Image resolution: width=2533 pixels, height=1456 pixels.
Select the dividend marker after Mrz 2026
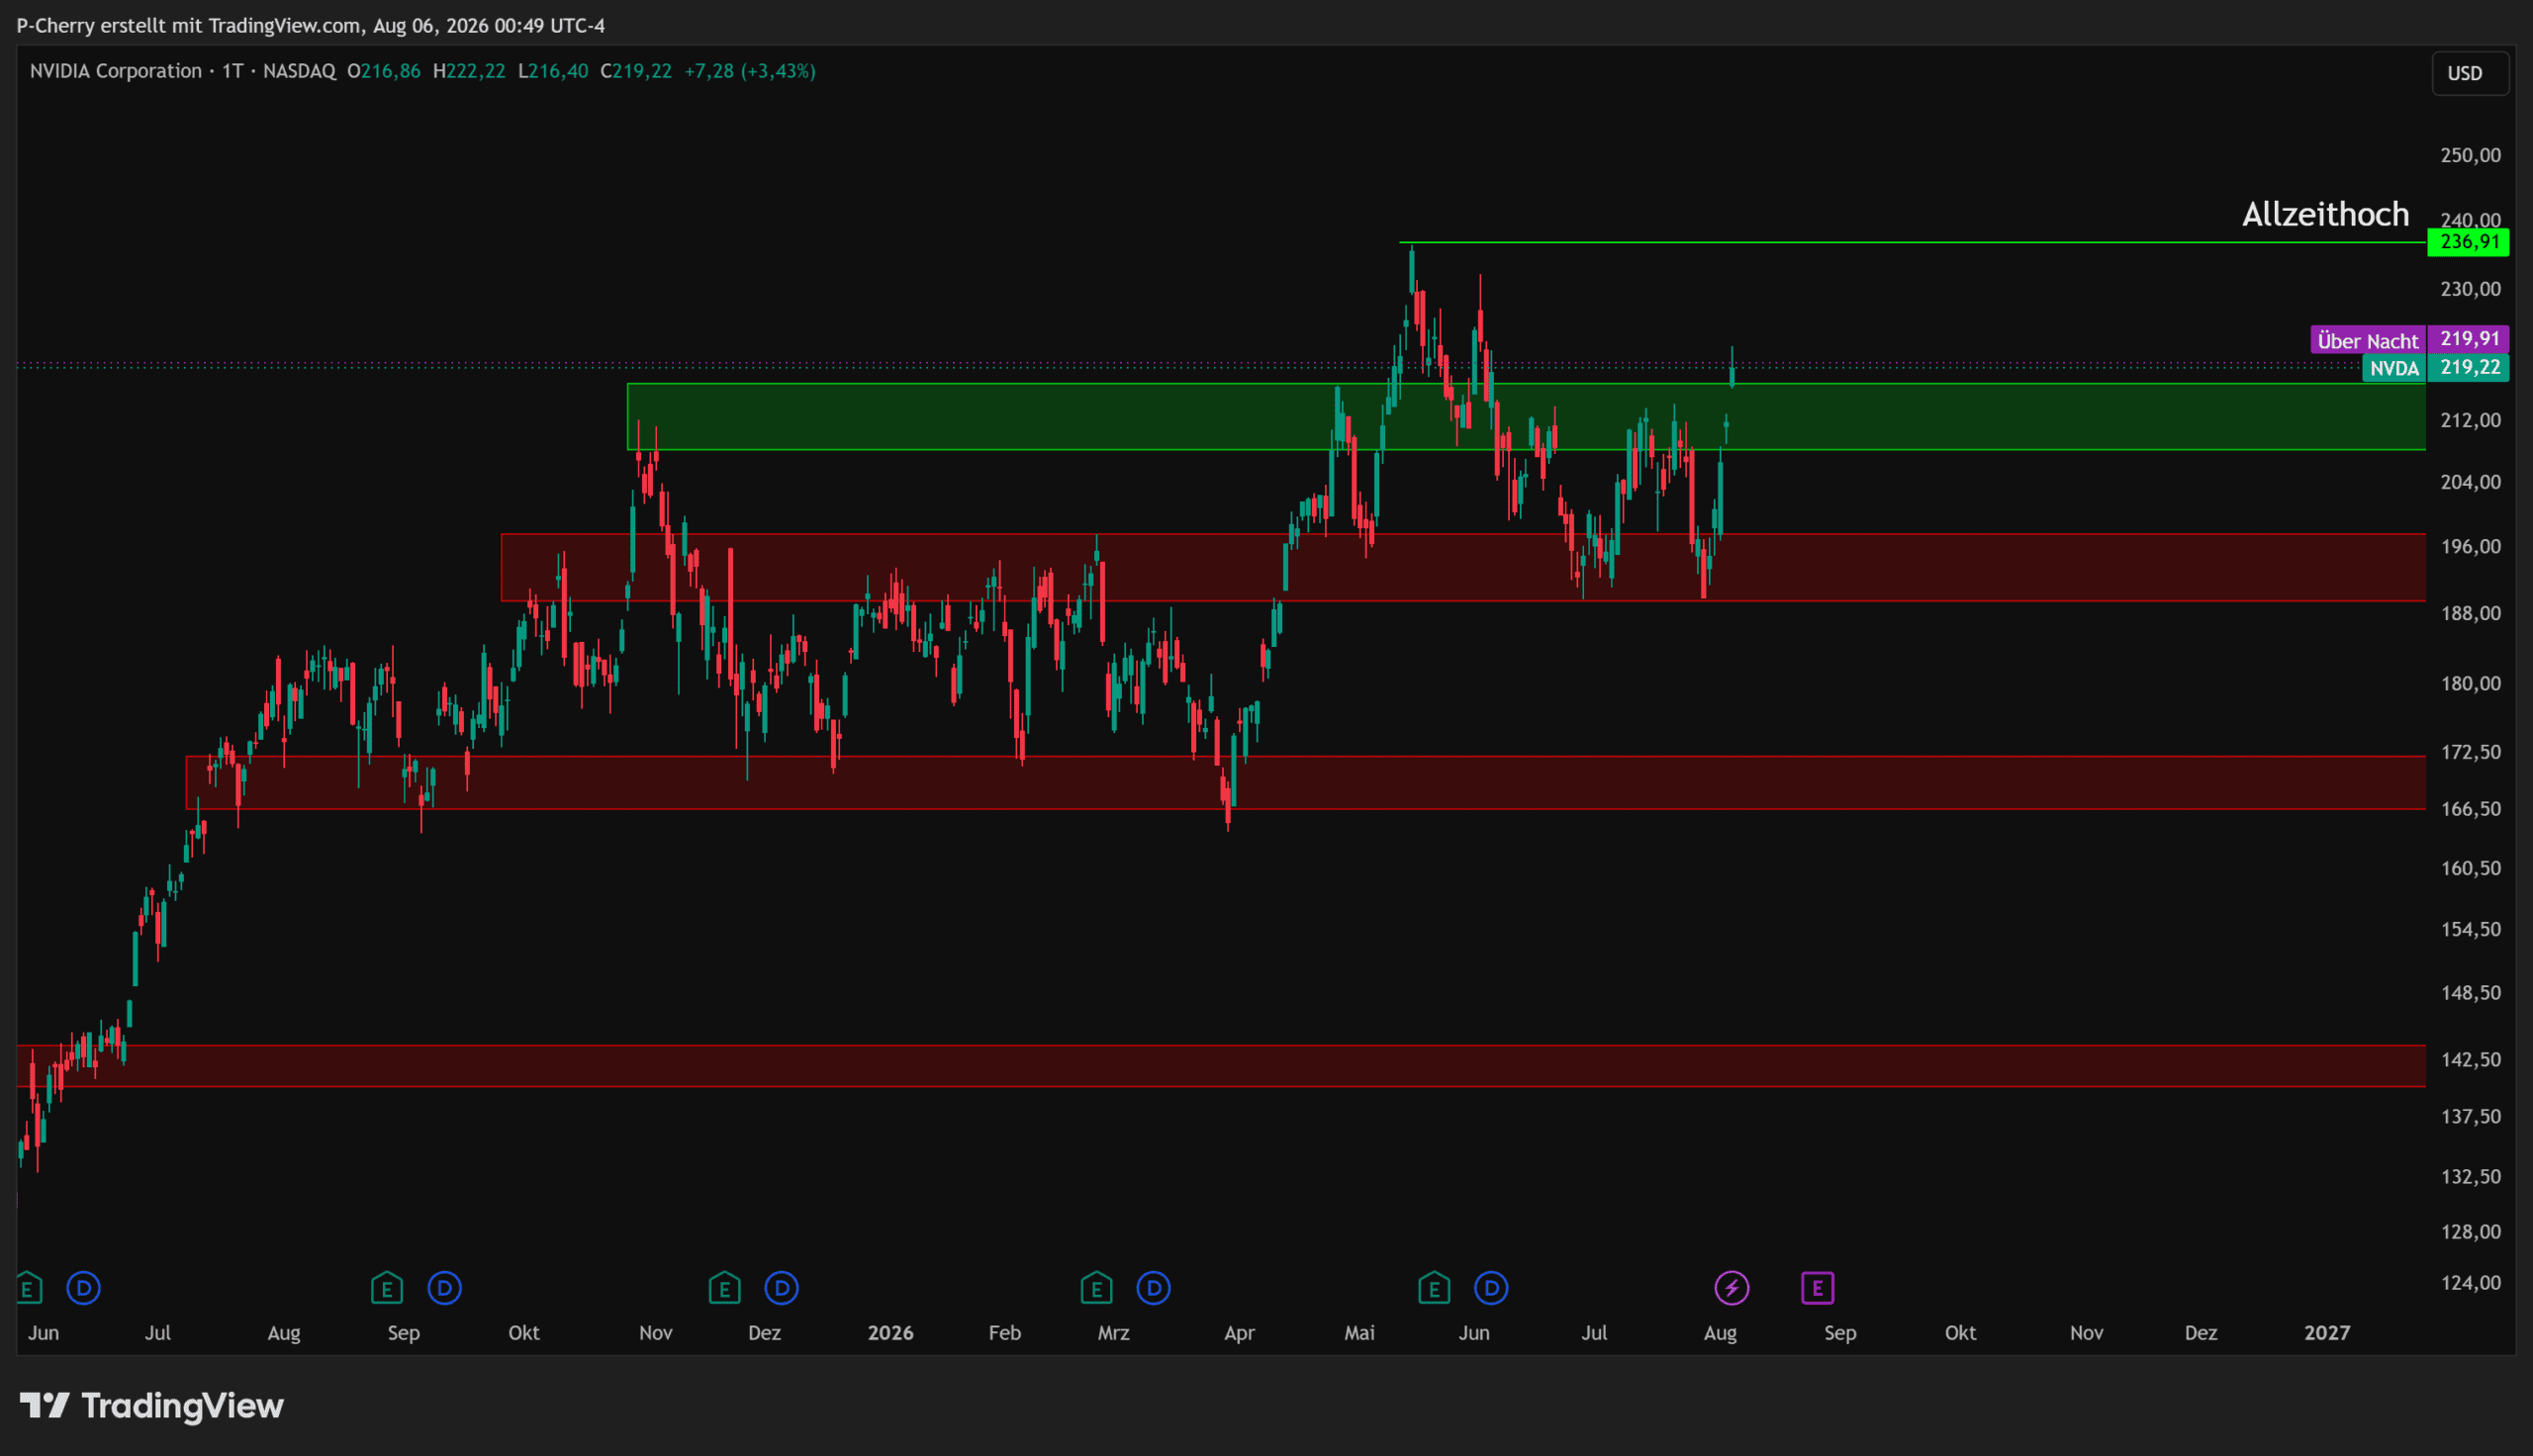1154,1288
